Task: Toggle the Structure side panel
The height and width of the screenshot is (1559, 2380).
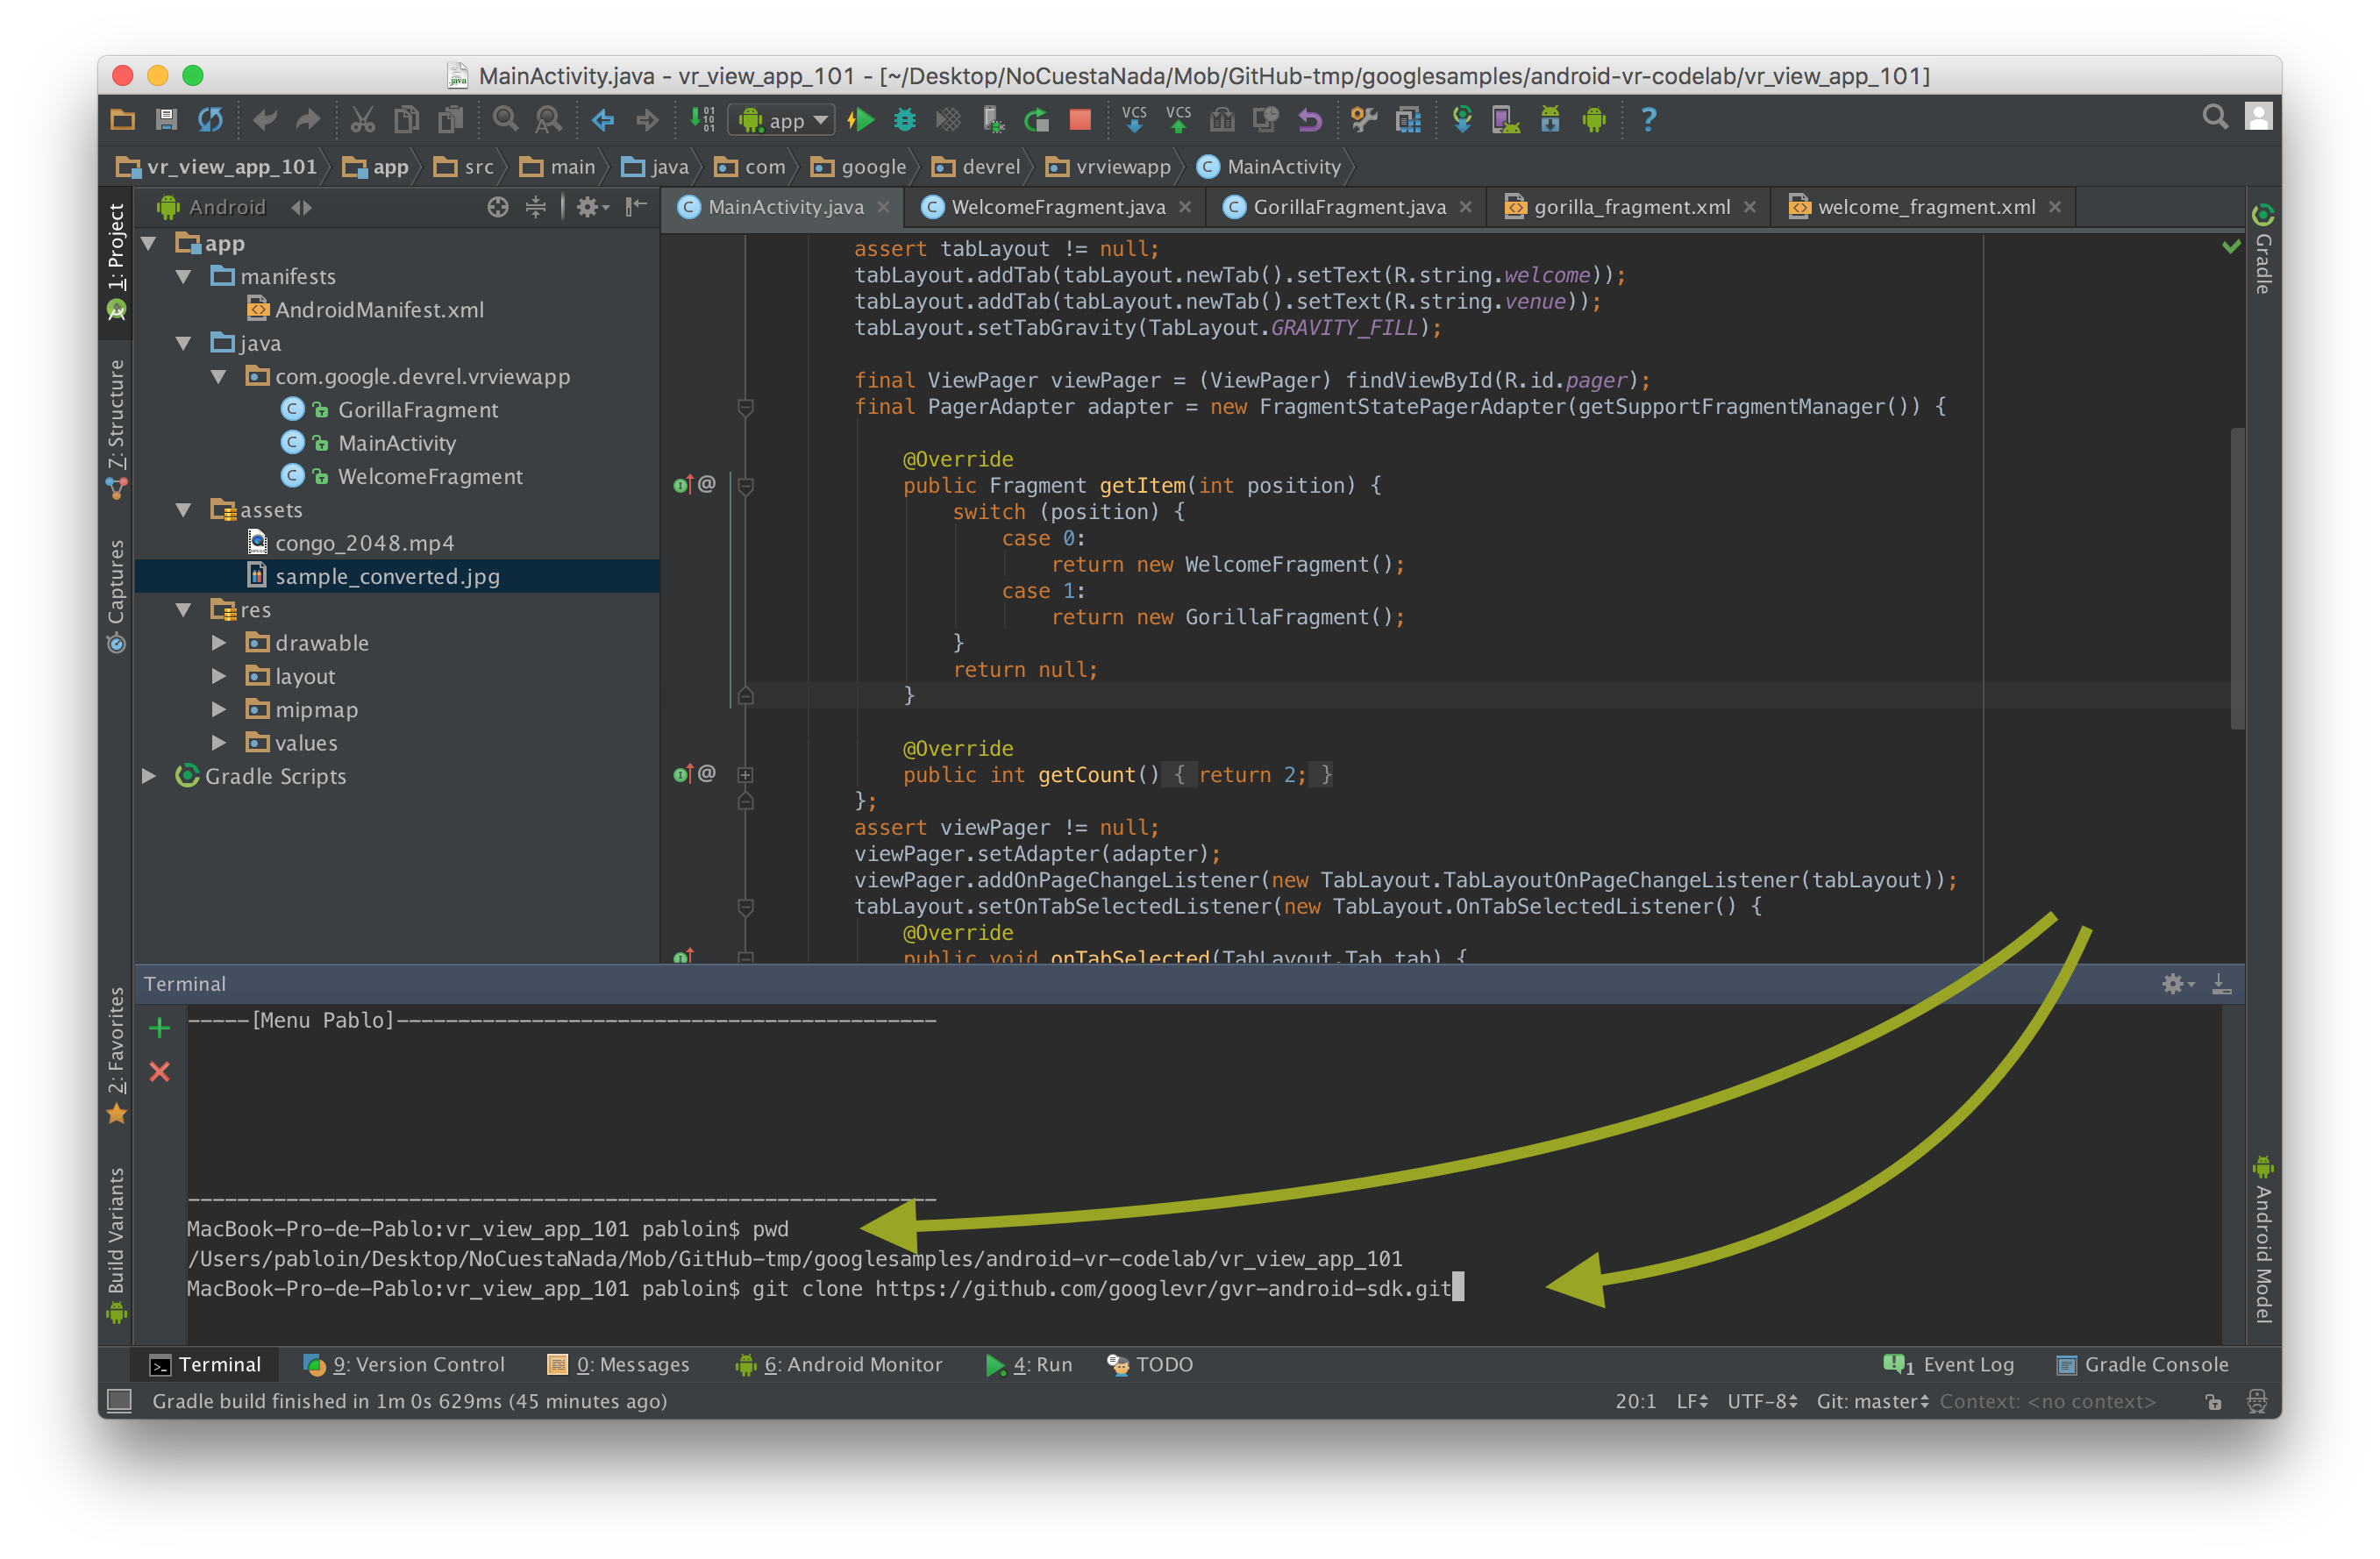Action: (116, 428)
